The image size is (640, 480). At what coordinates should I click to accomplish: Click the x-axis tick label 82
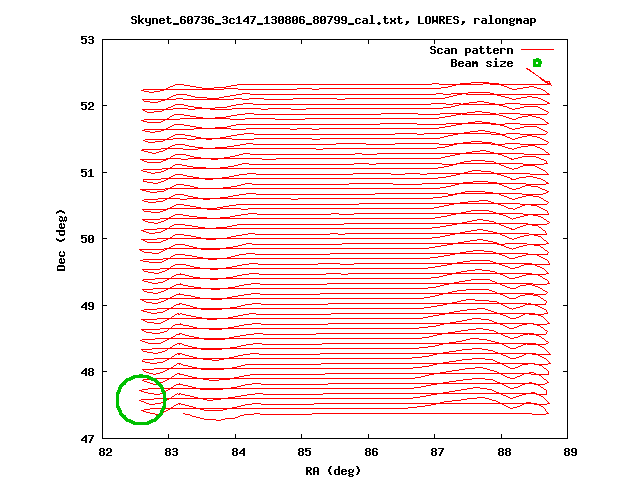pos(105,452)
